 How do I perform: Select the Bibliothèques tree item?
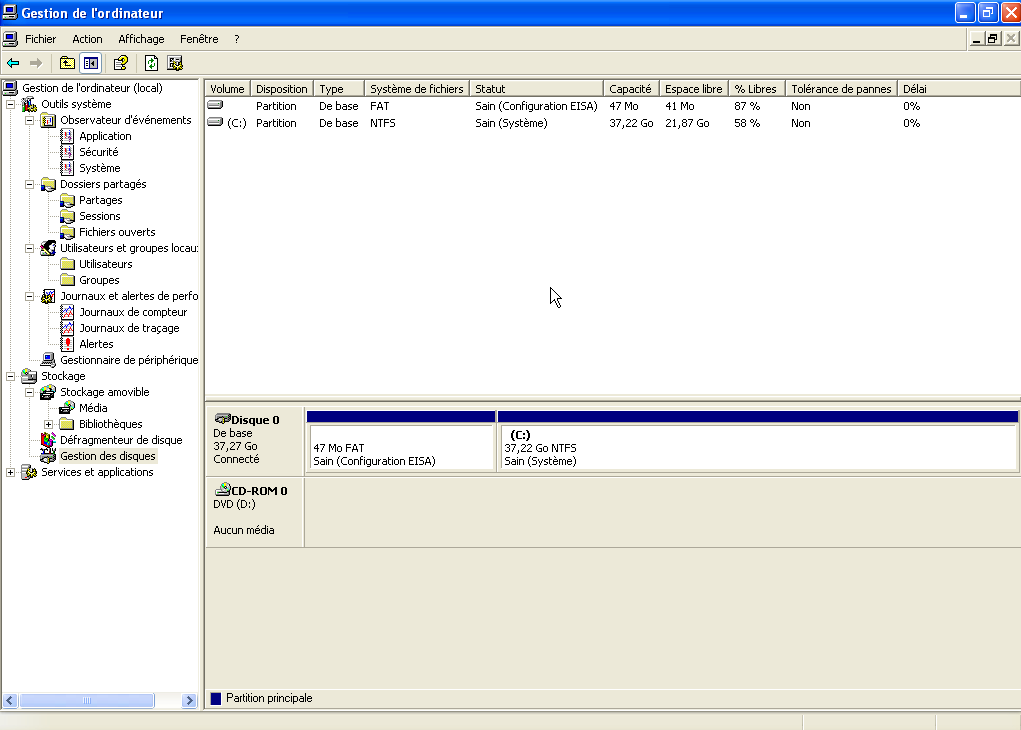111,424
